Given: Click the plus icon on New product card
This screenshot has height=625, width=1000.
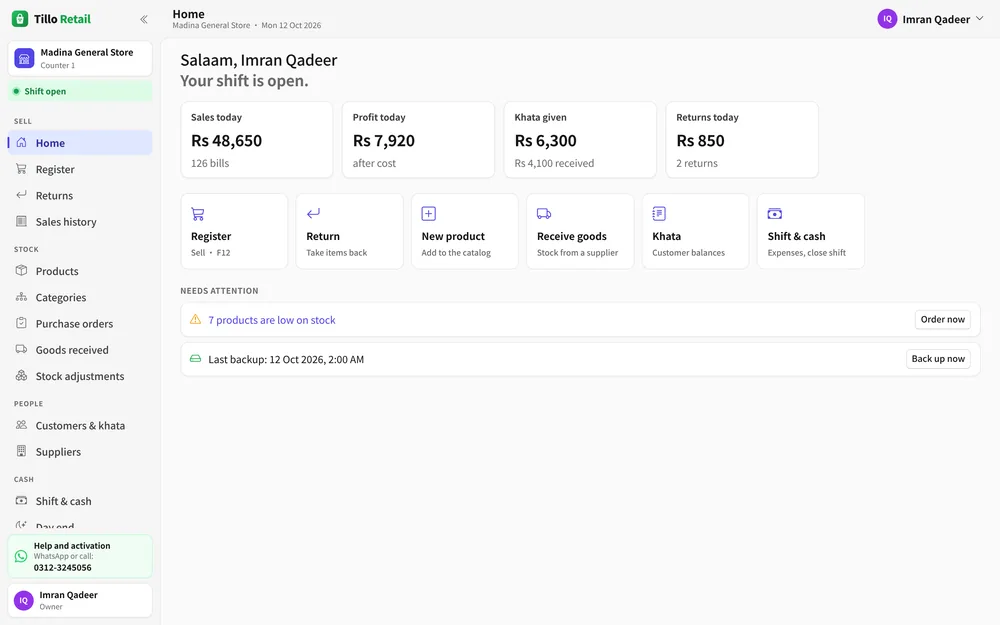Looking at the screenshot, I should click(429, 214).
